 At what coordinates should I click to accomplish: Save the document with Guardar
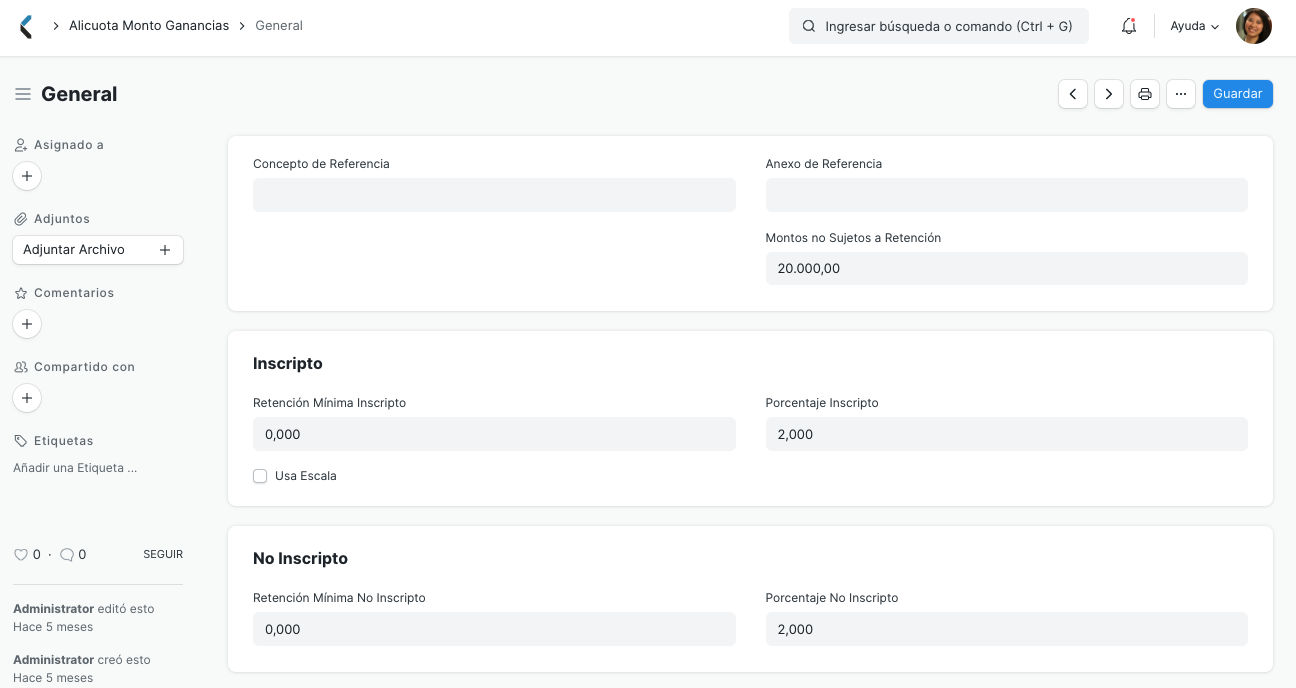click(x=1238, y=94)
